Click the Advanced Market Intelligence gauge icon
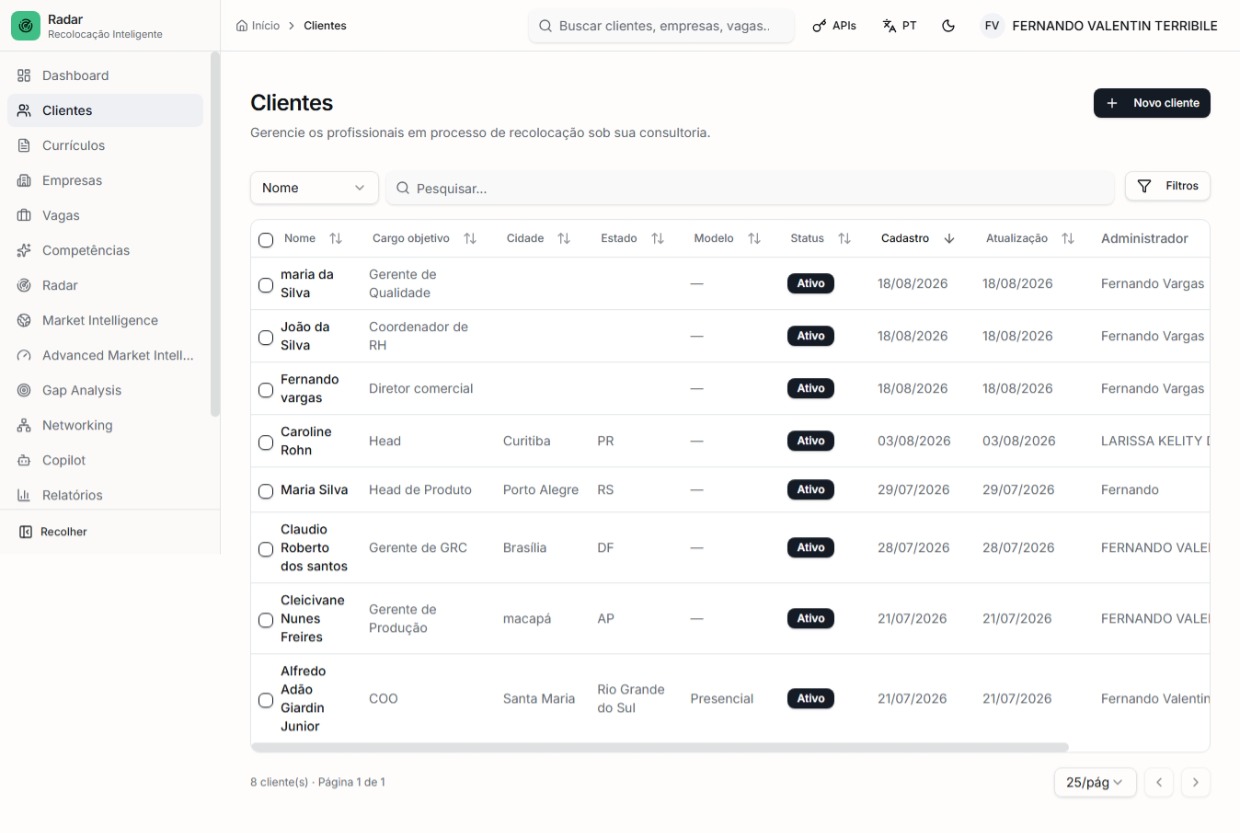 [x=24, y=355]
